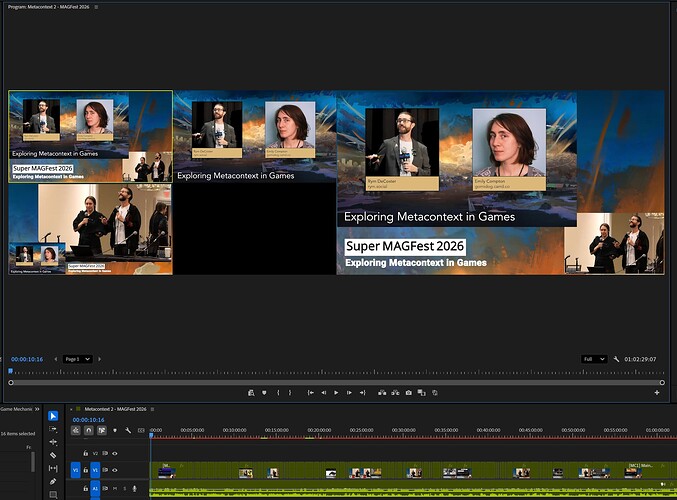Solo the A1 audio track
677x500 pixels.
[x=125, y=488]
